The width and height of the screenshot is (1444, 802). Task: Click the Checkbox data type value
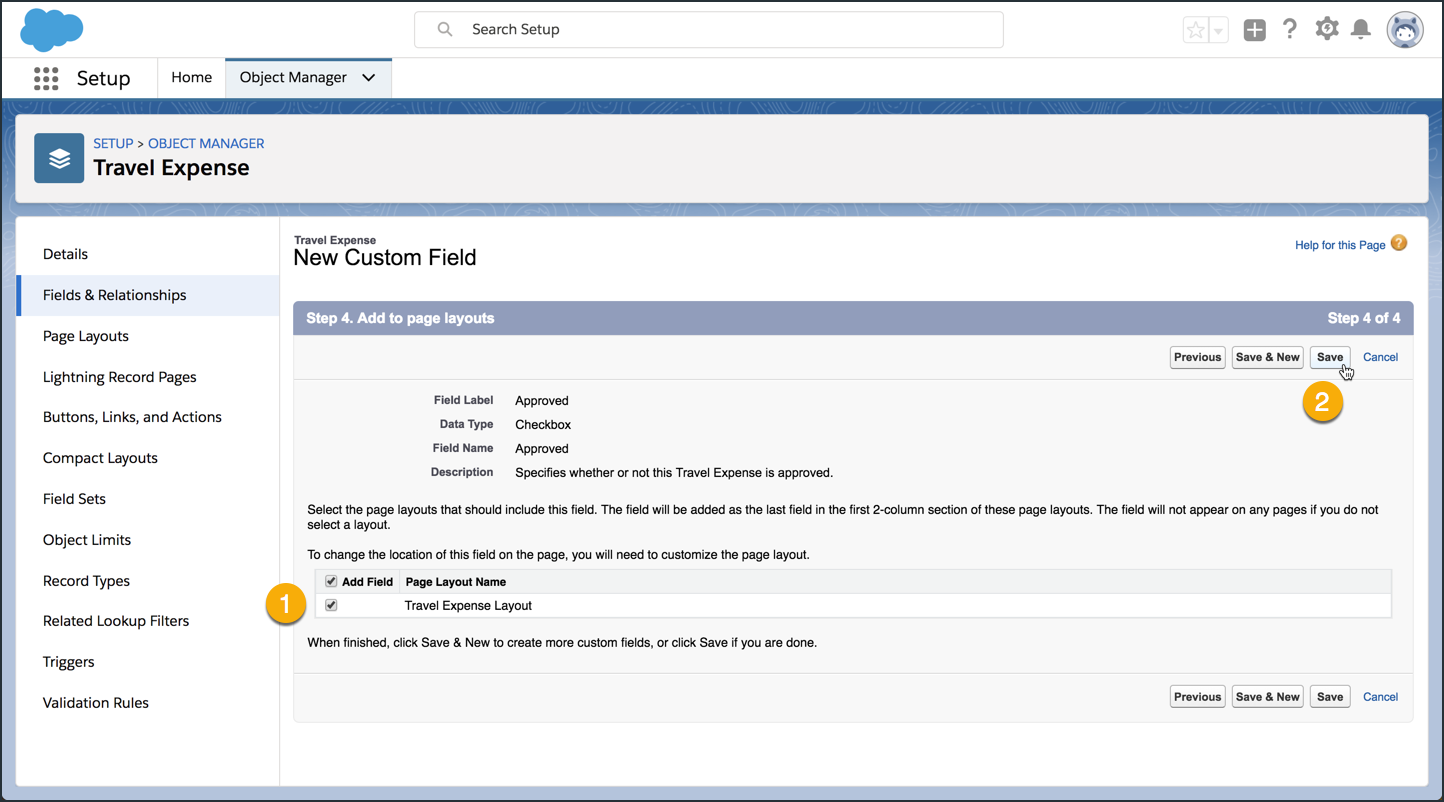tap(543, 425)
